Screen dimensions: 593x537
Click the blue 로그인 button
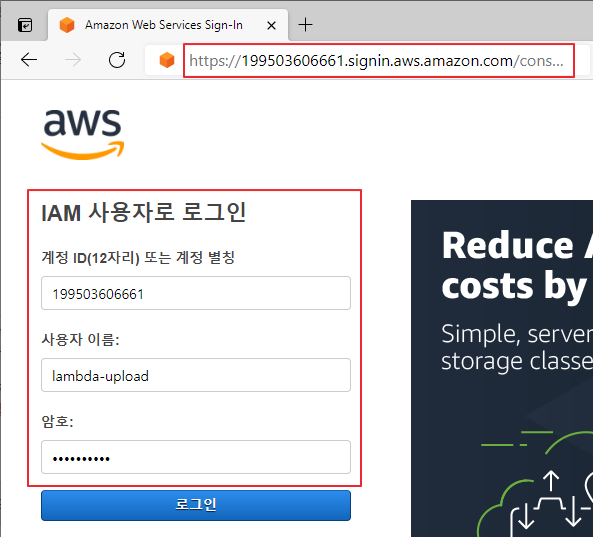[x=196, y=505]
